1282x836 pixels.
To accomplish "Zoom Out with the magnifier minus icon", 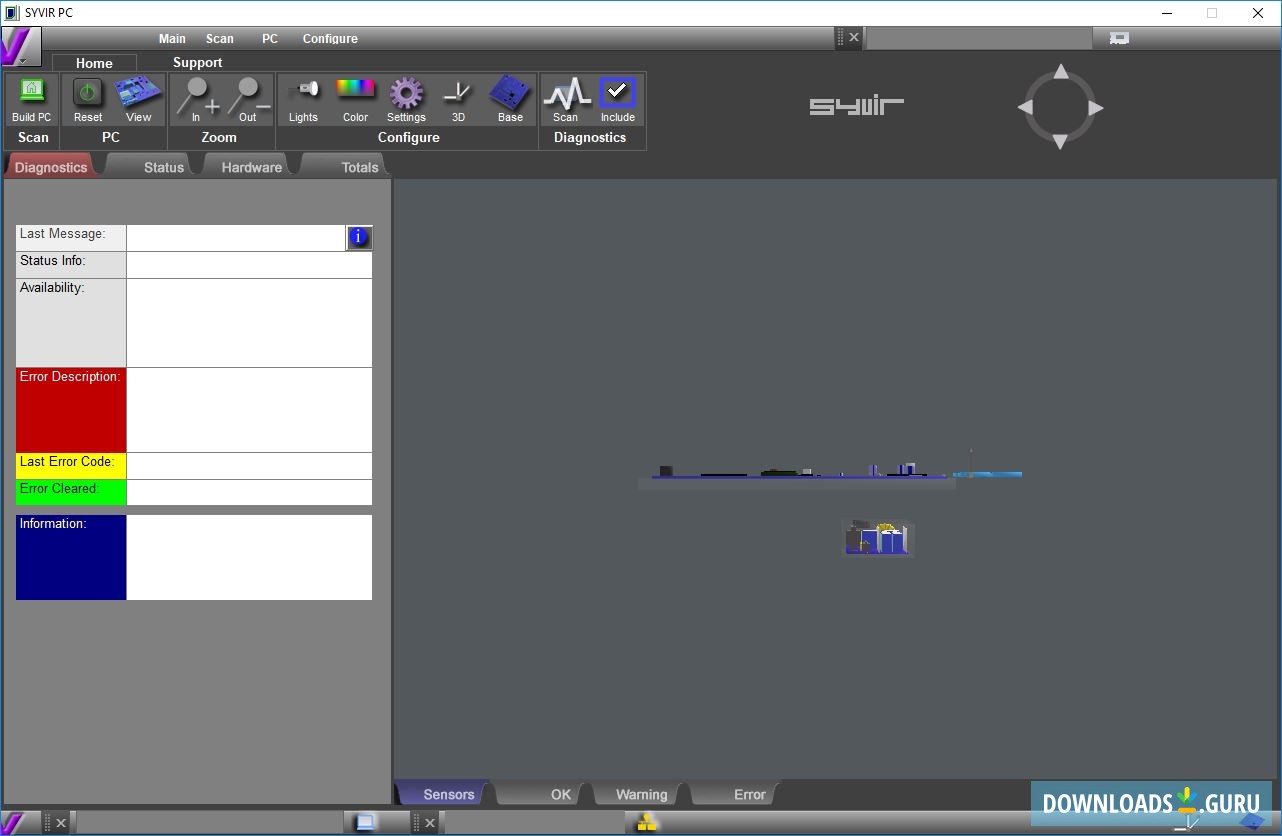I will click(x=247, y=99).
